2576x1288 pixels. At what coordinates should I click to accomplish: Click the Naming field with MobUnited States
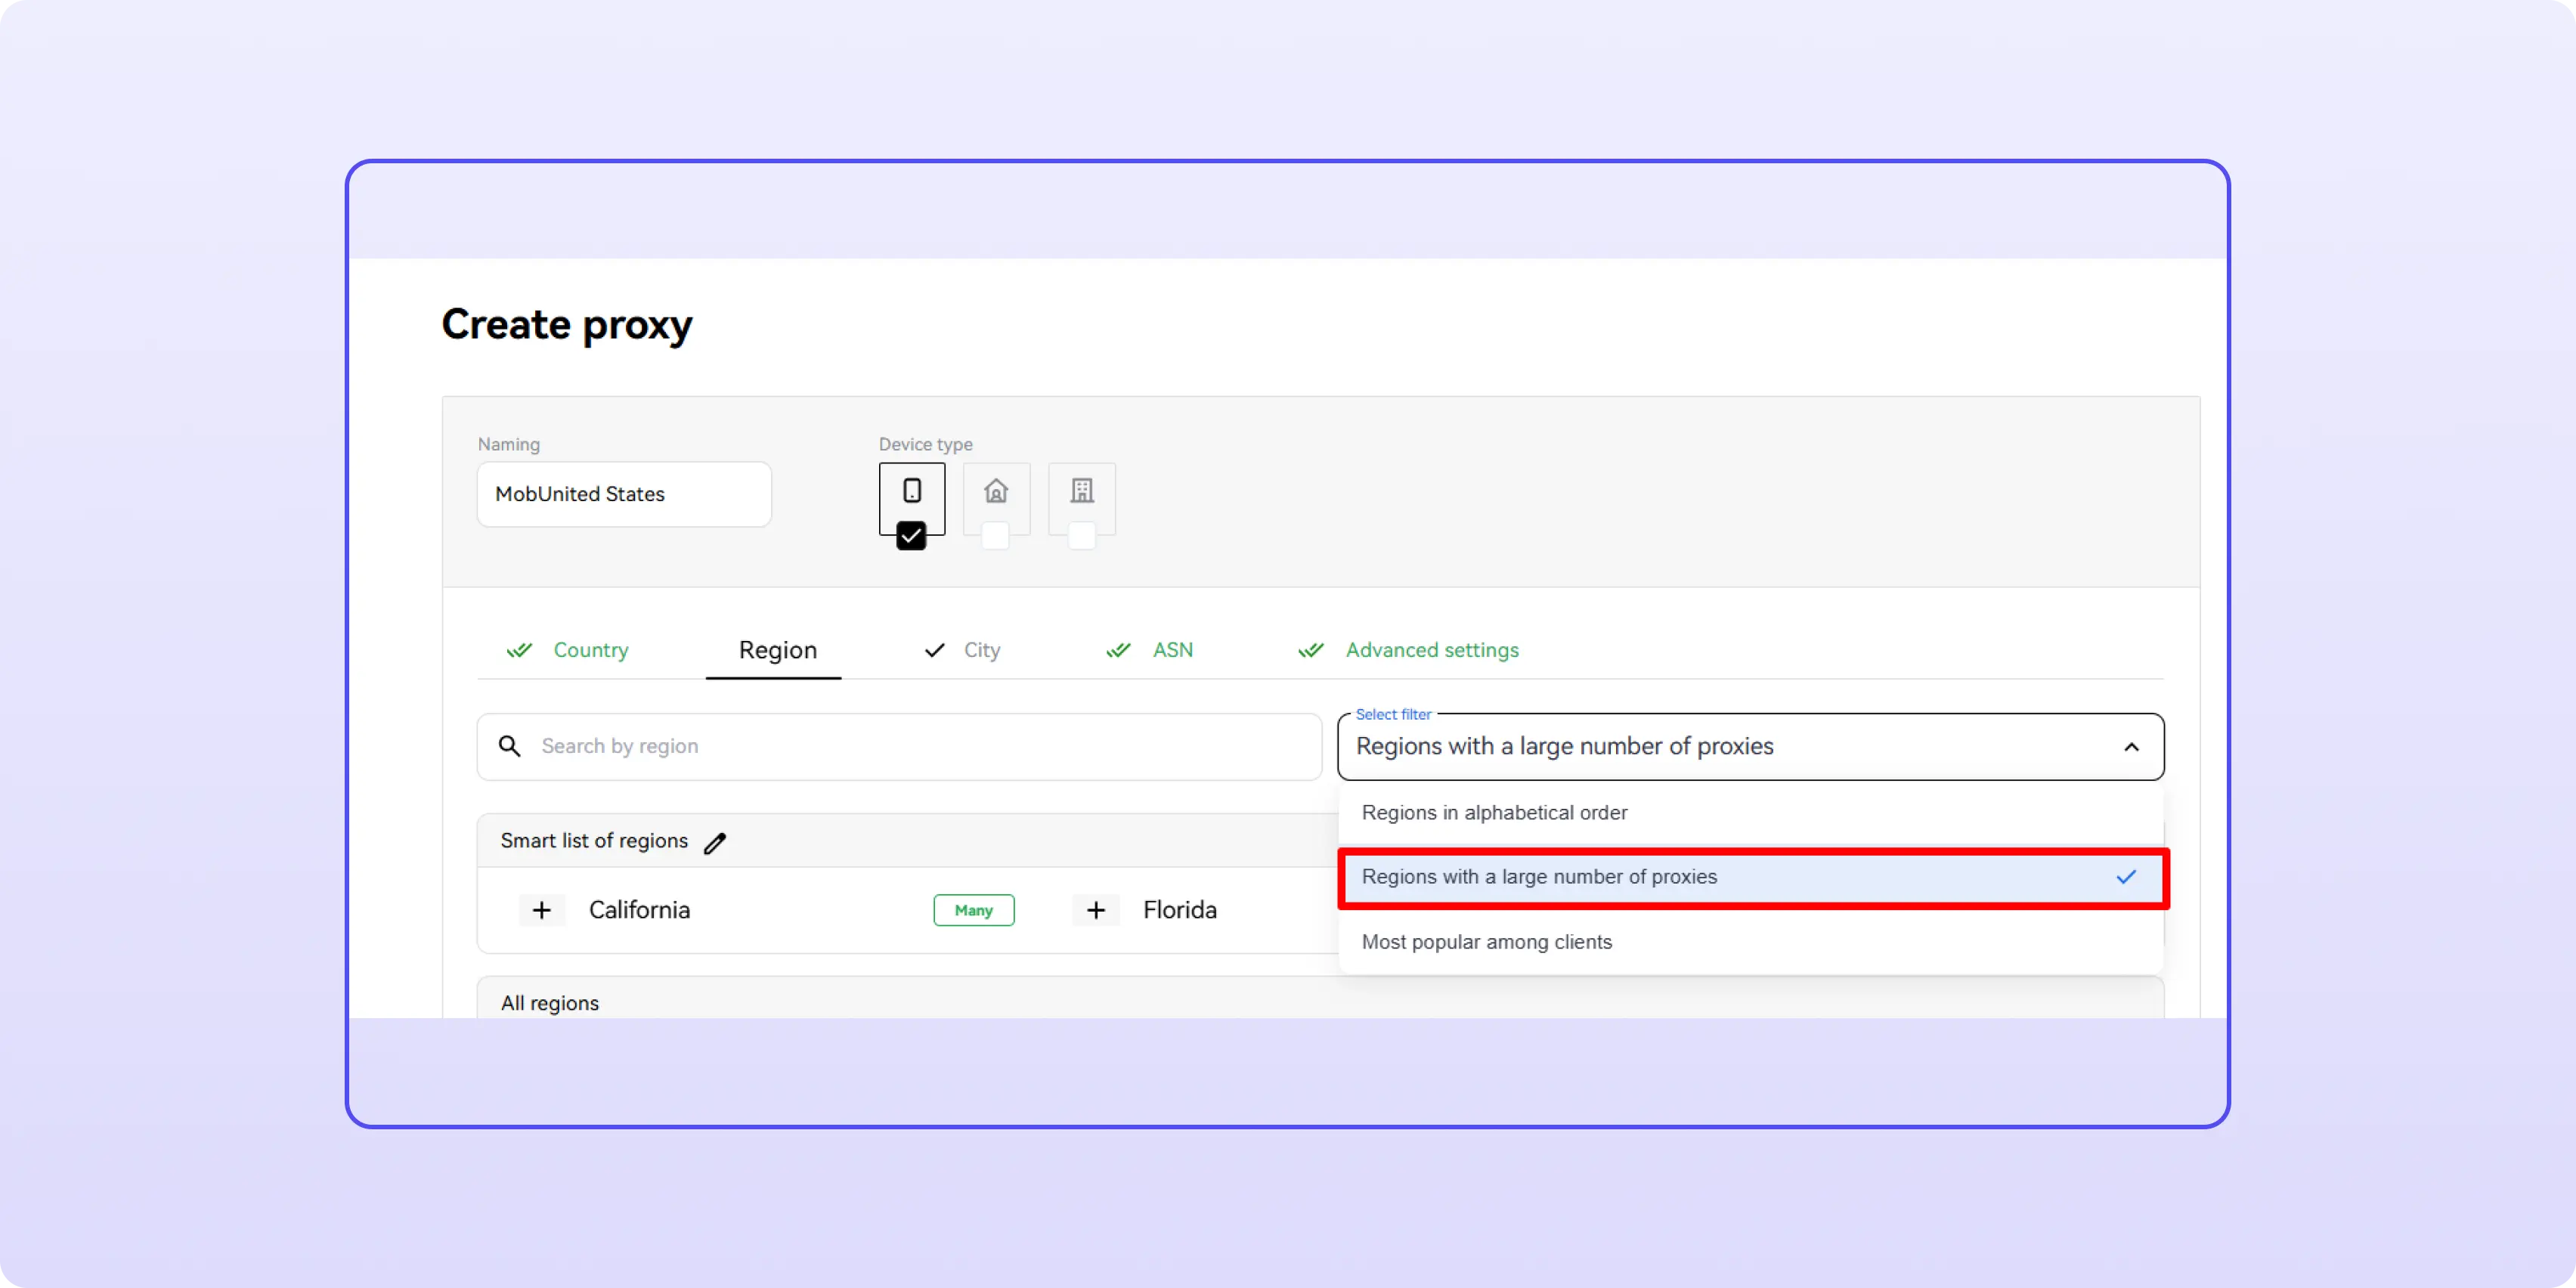click(x=624, y=494)
